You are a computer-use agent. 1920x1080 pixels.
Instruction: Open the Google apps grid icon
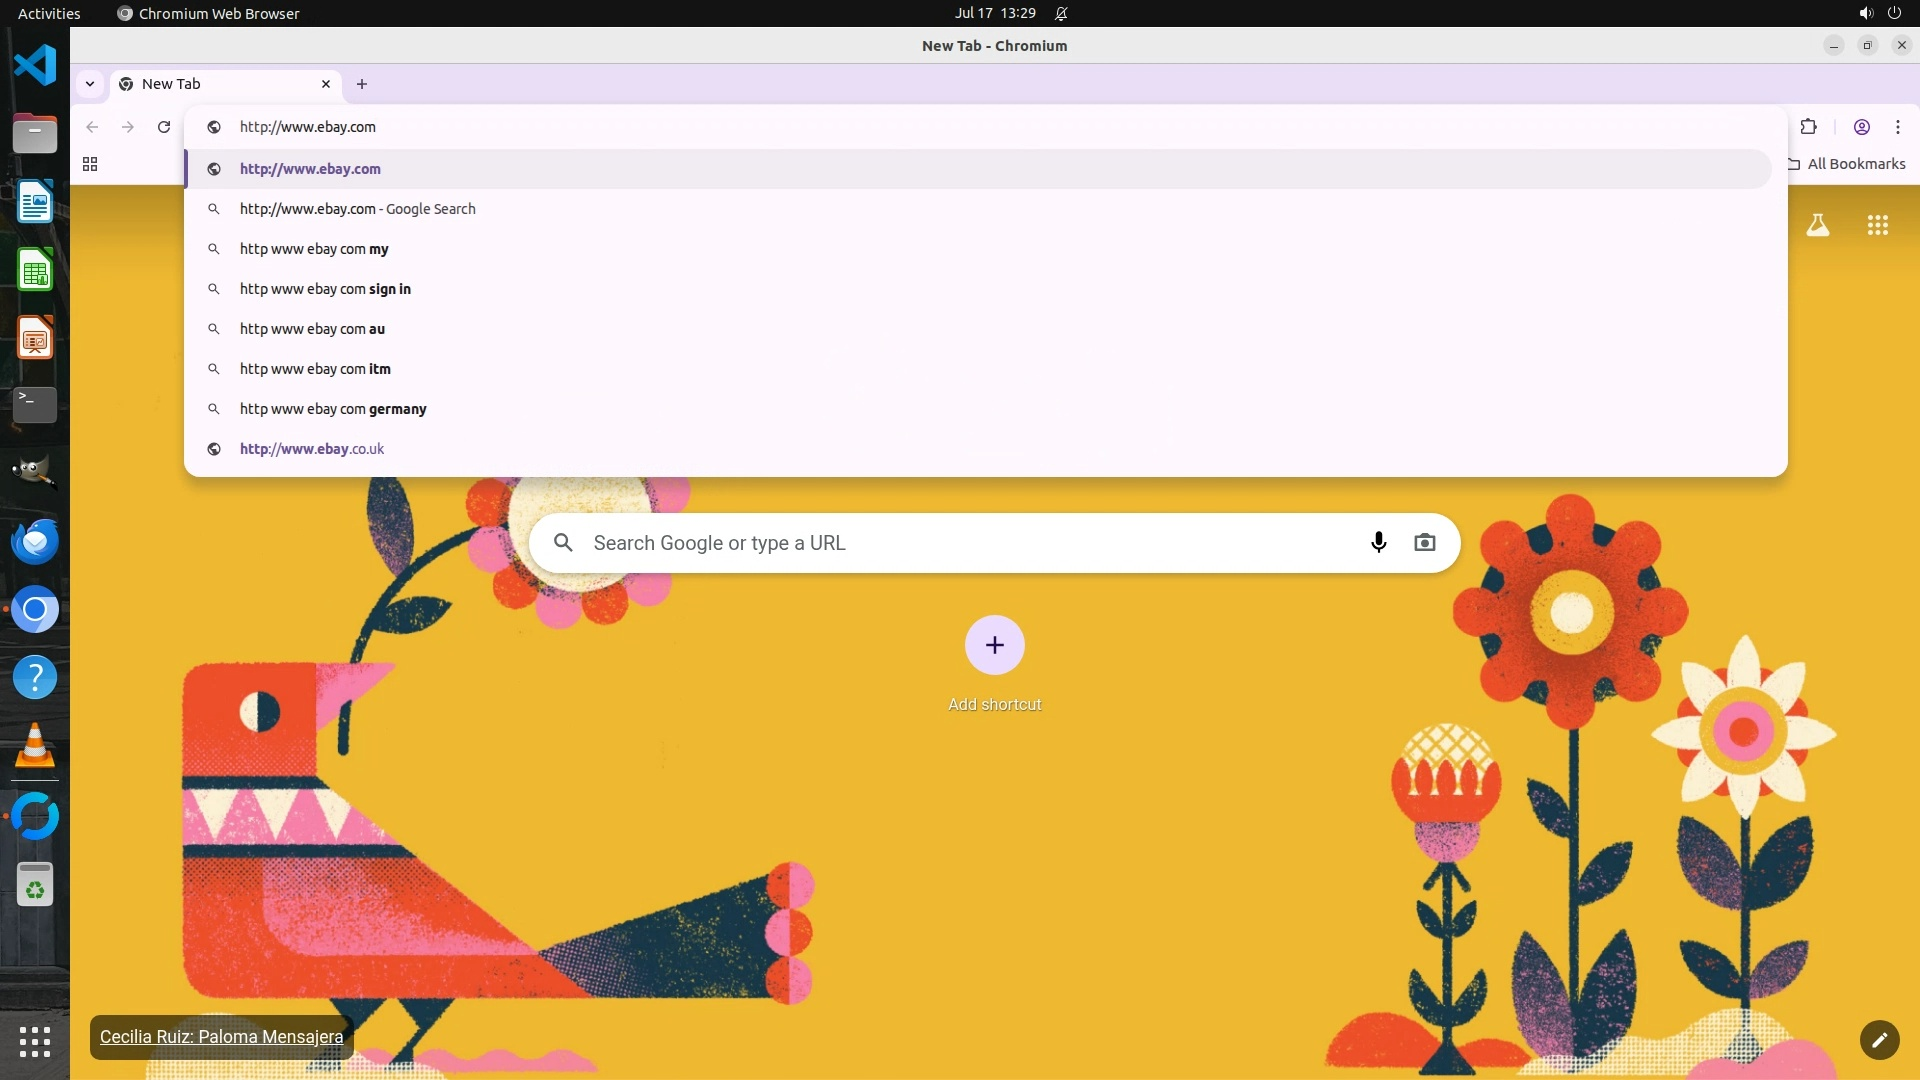1877,226
